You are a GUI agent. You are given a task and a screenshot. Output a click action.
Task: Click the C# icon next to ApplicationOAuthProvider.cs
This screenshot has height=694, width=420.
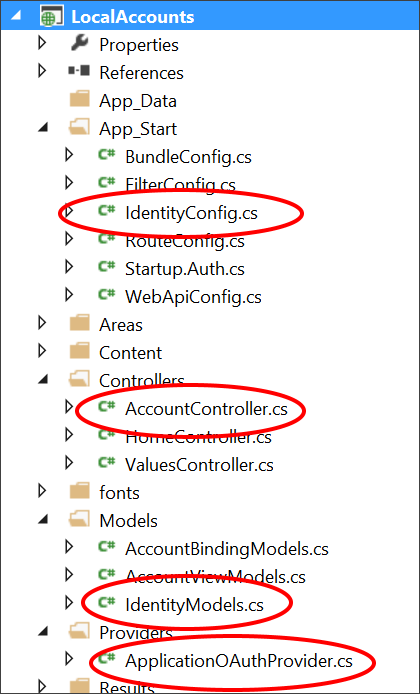click(x=107, y=659)
